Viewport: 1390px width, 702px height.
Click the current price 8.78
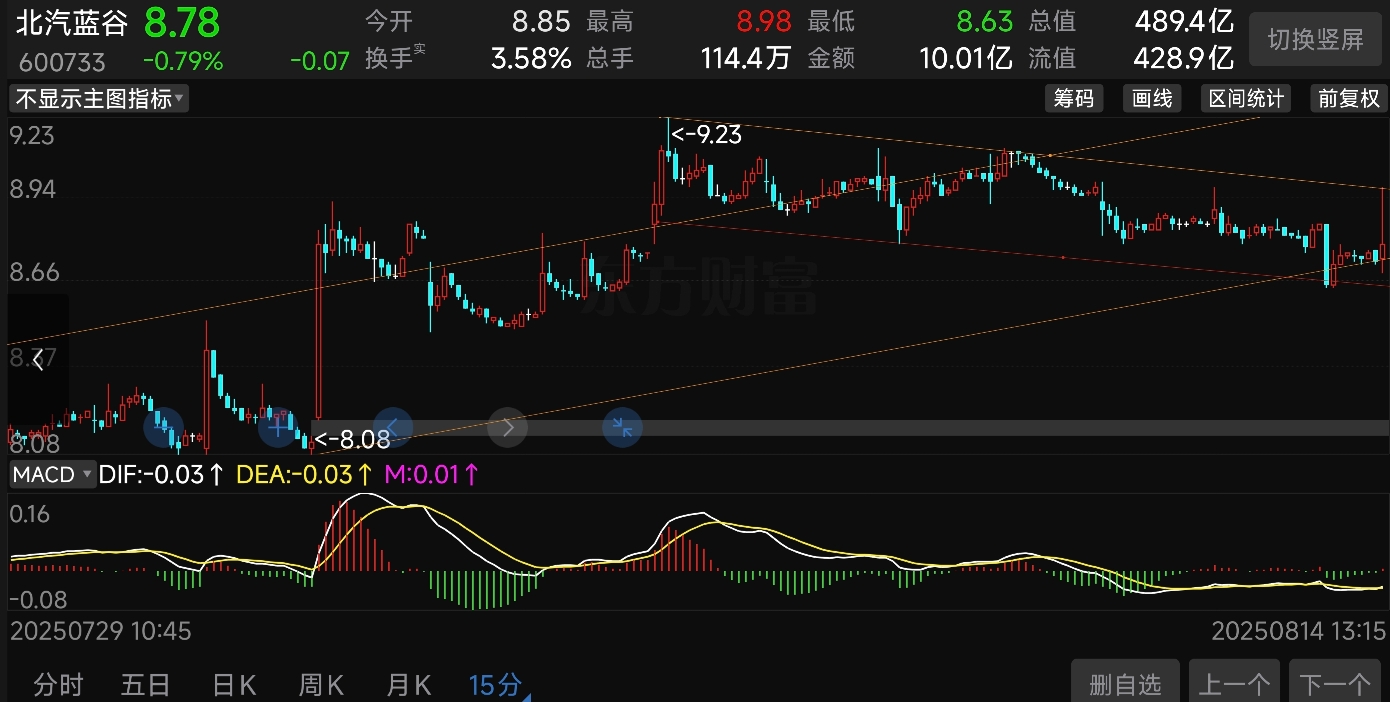point(182,21)
